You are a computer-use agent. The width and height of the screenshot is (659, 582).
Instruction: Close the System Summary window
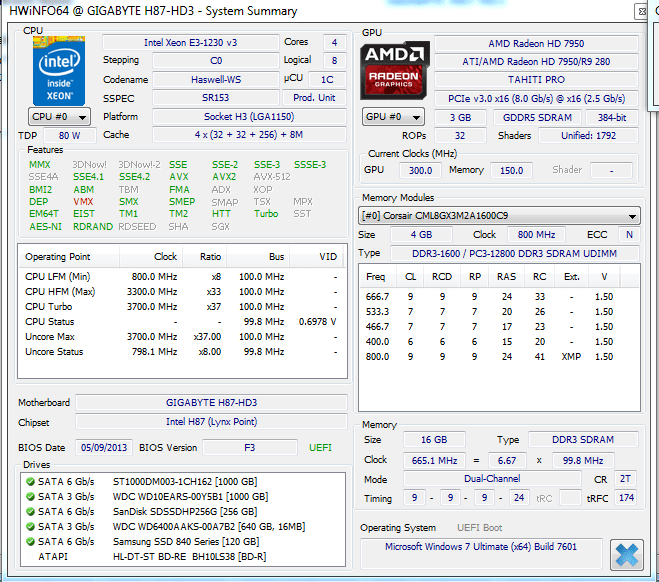[641, 11]
